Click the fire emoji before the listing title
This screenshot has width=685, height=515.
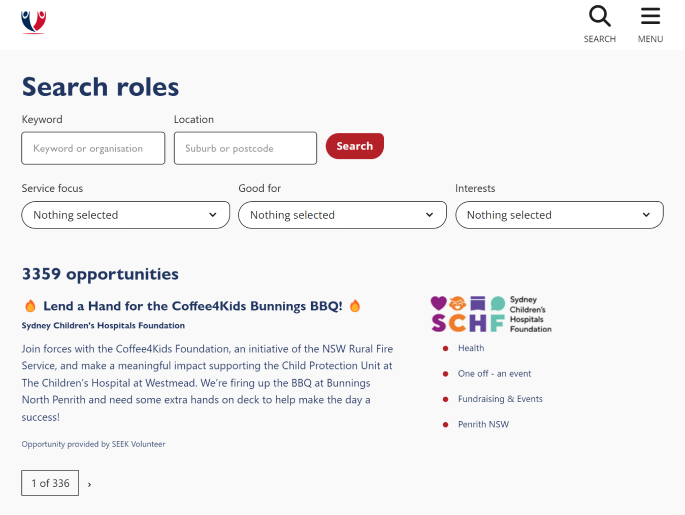30,306
